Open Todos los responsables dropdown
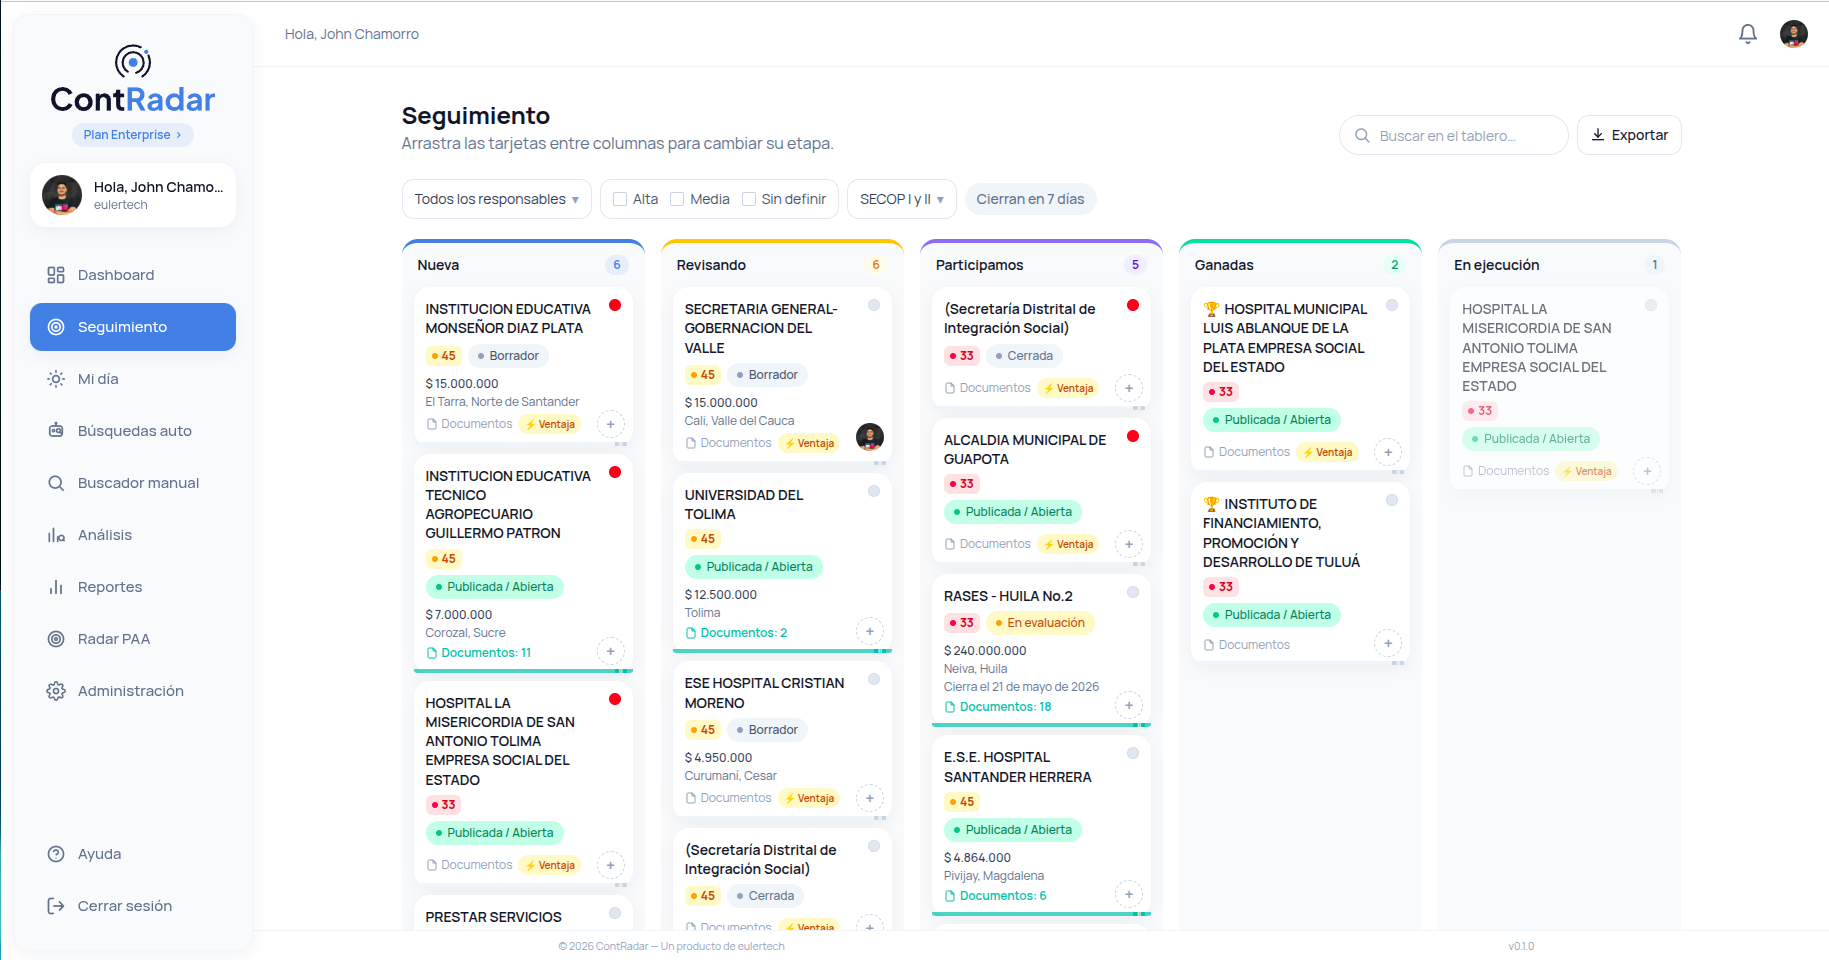This screenshot has height=960, width=1829. tap(496, 199)
